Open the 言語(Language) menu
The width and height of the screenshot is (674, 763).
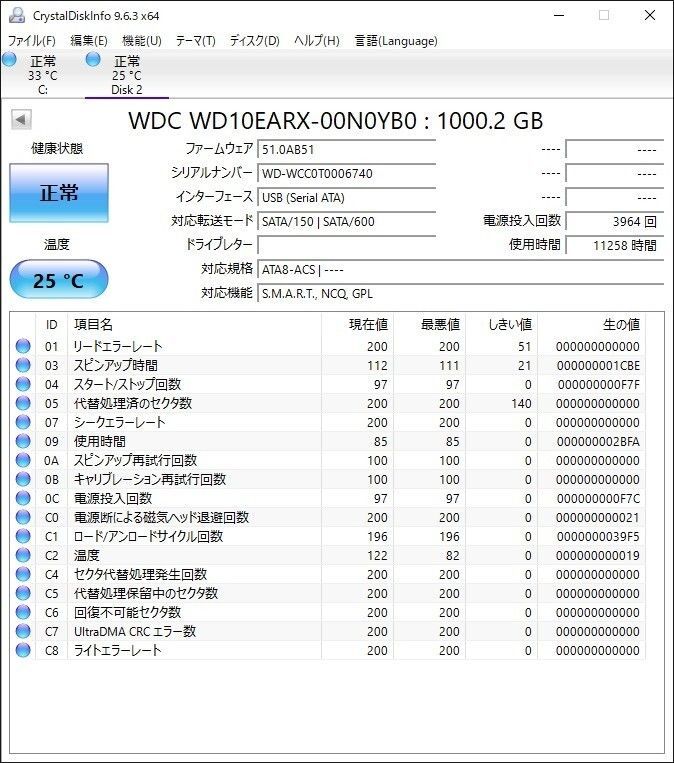396,40
